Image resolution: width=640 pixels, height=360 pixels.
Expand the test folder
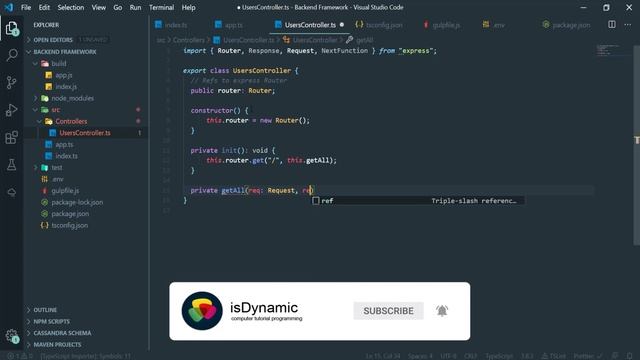pyautogui.click(x=57, y=167)
